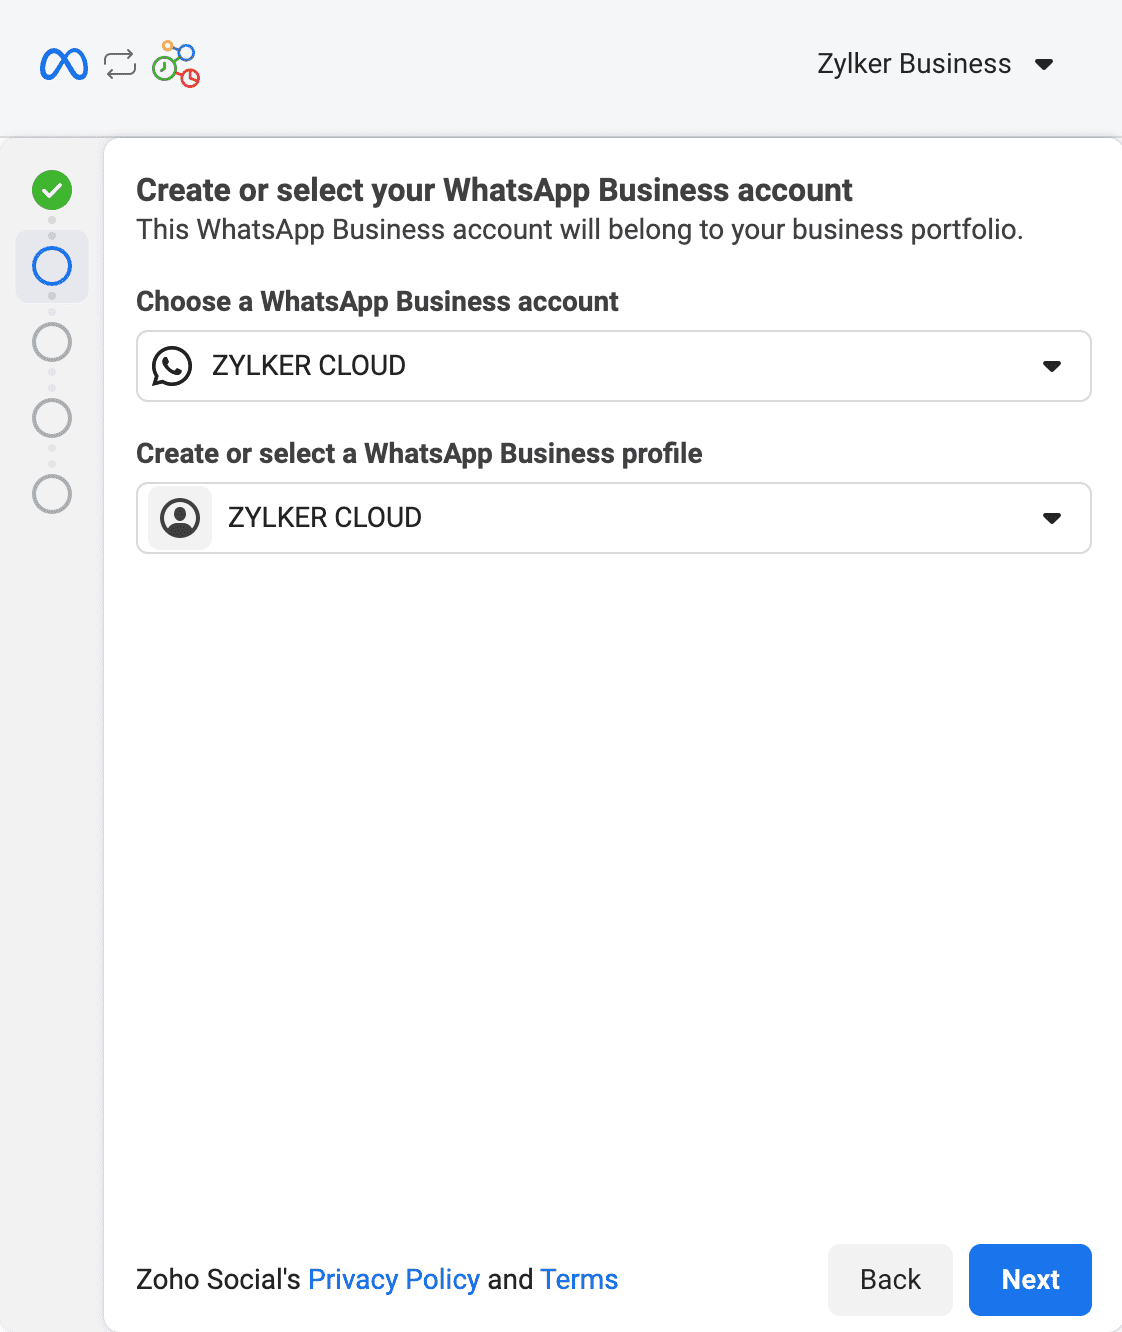Click the ZYLKER CLOUD account field
The width and height of the screenshot is (1122, 1332).
click(613, 366)
